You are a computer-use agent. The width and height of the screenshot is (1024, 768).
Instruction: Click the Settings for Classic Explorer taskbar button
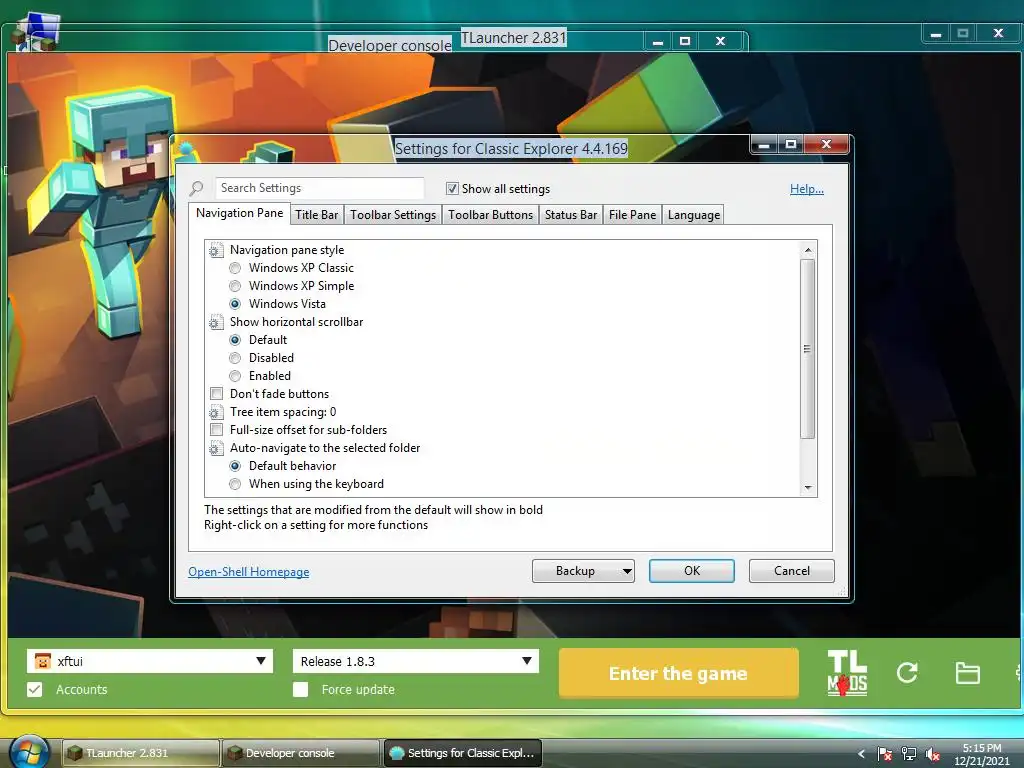462,753
